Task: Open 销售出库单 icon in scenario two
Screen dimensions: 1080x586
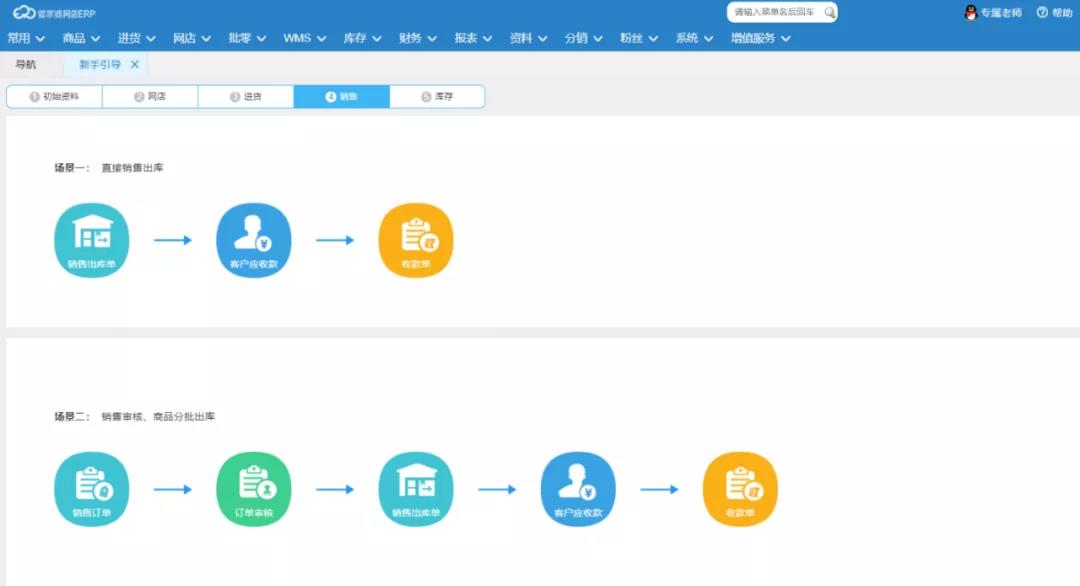Action: coord(415,489)
